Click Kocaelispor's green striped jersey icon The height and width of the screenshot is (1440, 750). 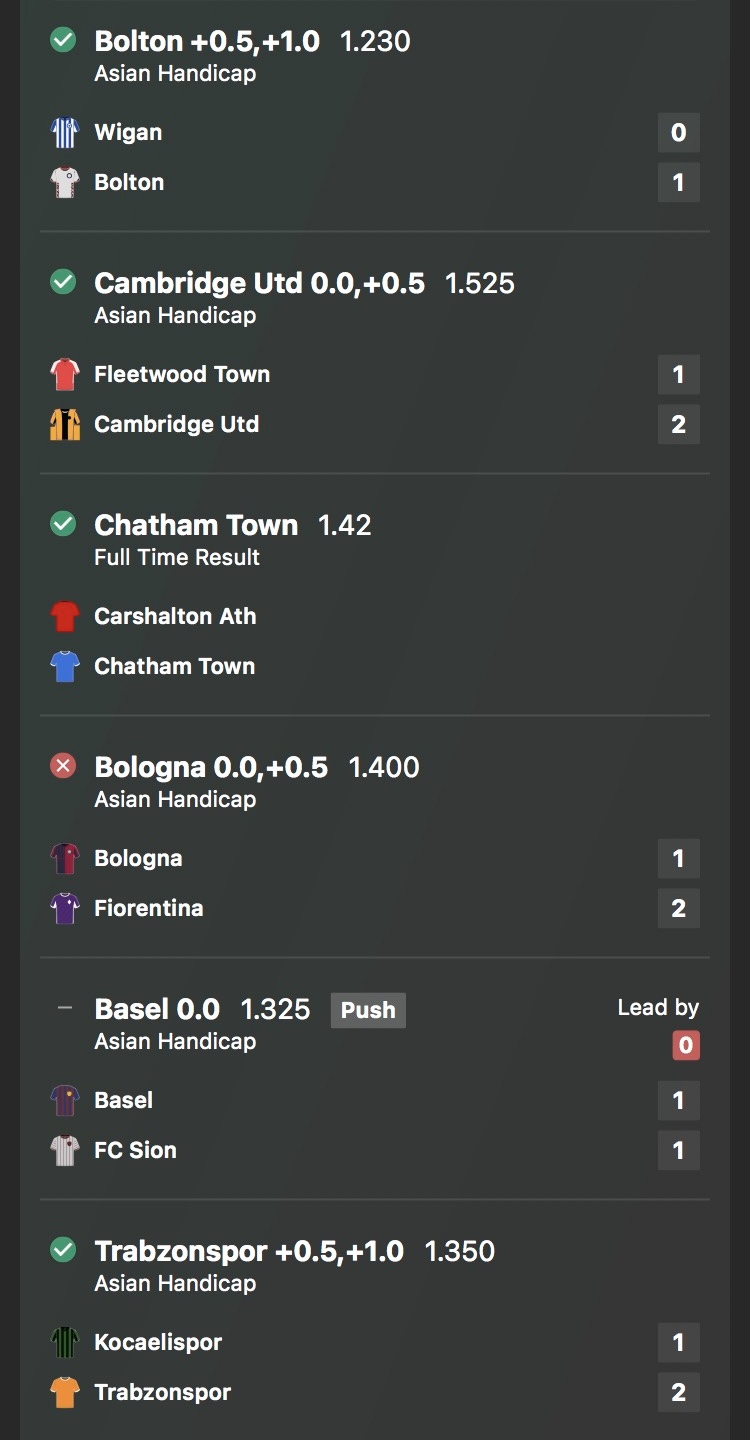pos(65,1342)
